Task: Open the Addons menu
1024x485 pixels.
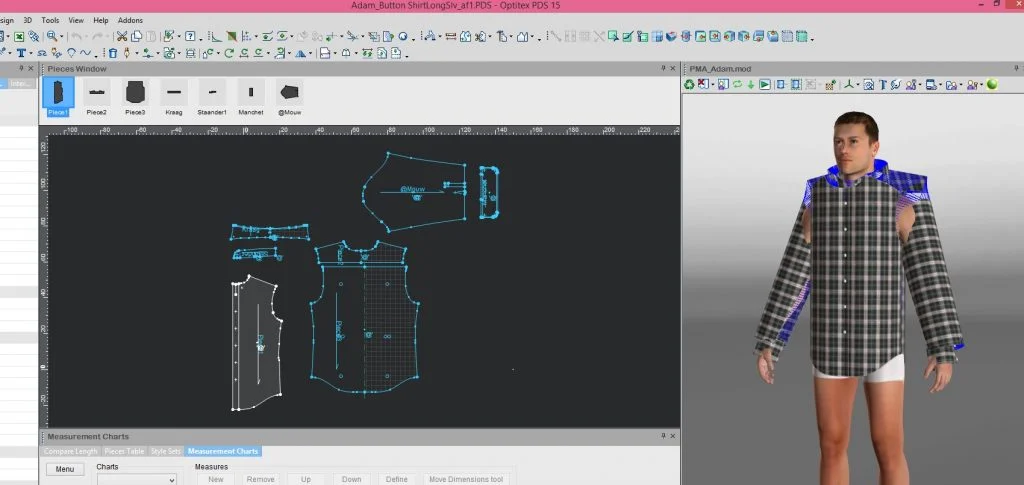Action: coord(130,20)
